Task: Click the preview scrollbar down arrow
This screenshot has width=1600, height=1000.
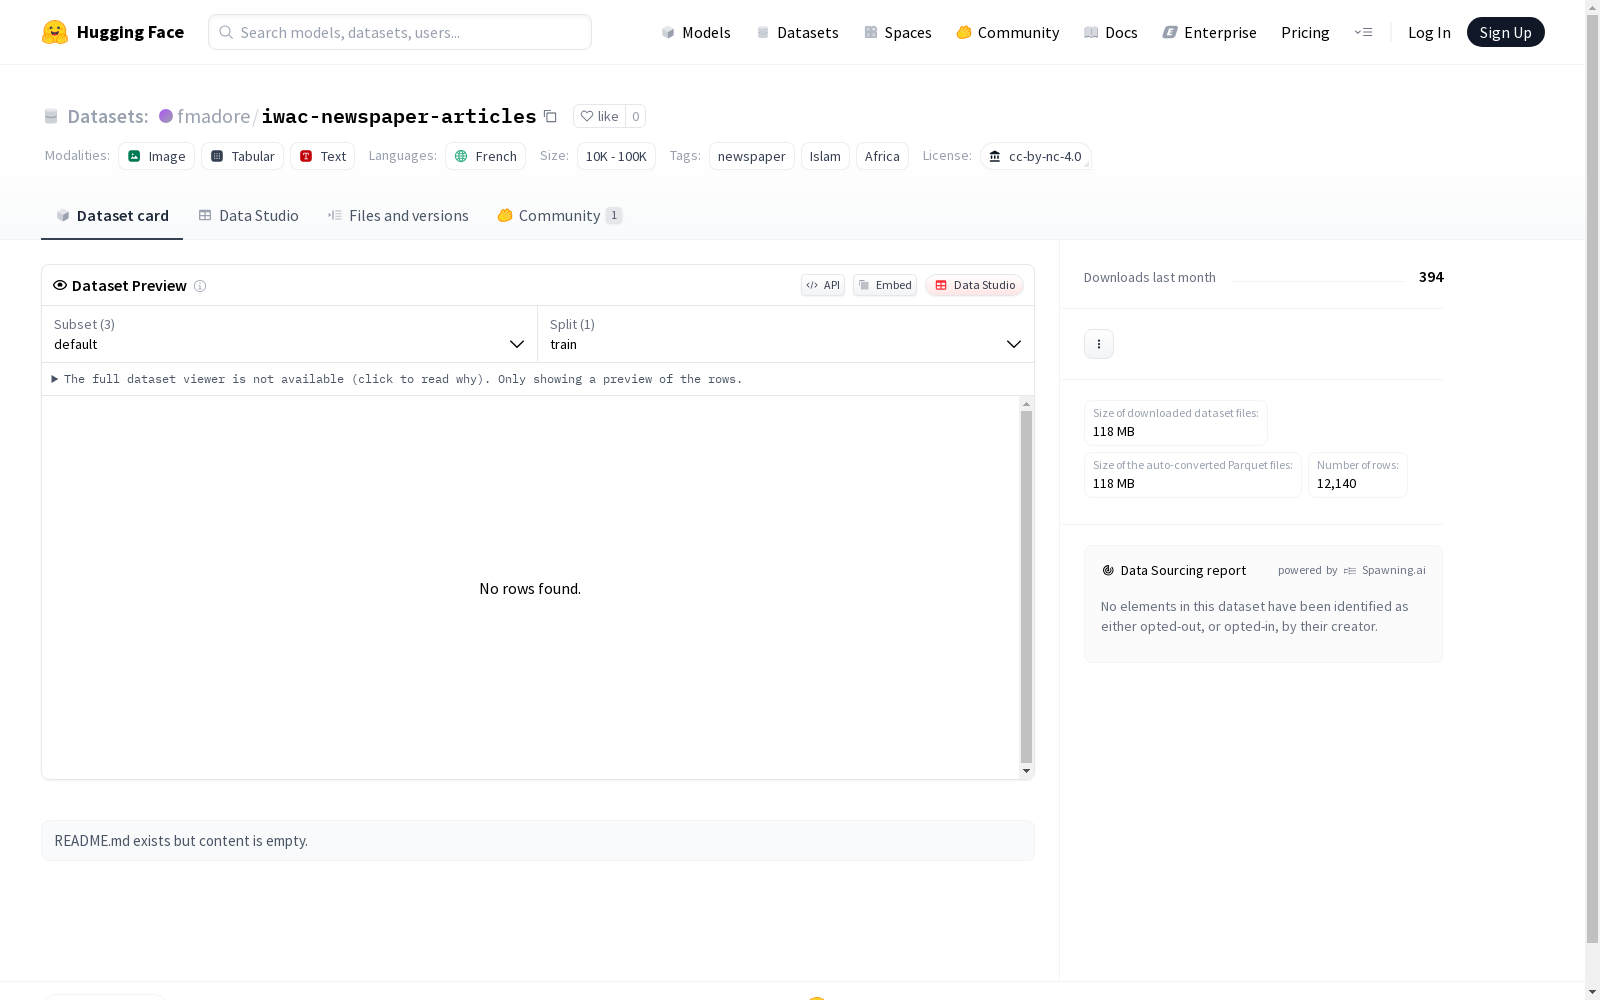Action: tap(1026, 771)
